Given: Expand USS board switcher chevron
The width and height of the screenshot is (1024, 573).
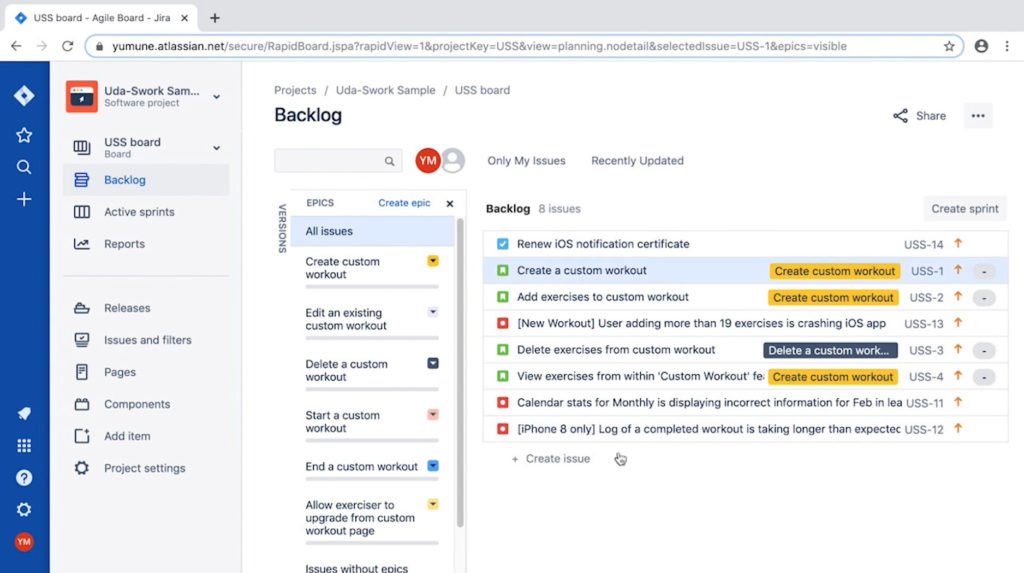Looking at the screenshot, I should (x=216, y=148).
